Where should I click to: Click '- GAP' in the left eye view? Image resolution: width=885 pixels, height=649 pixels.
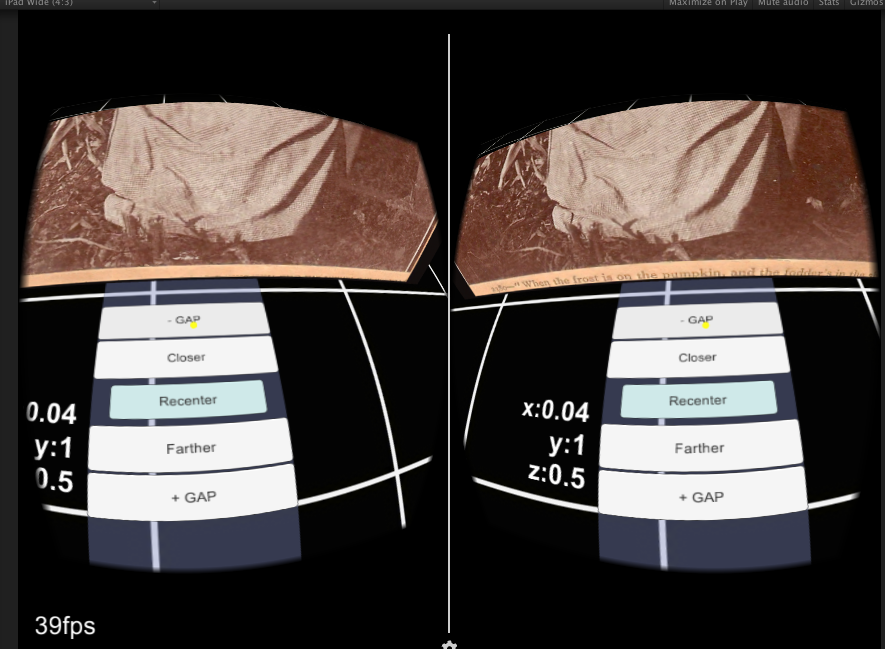coord(184,321)
